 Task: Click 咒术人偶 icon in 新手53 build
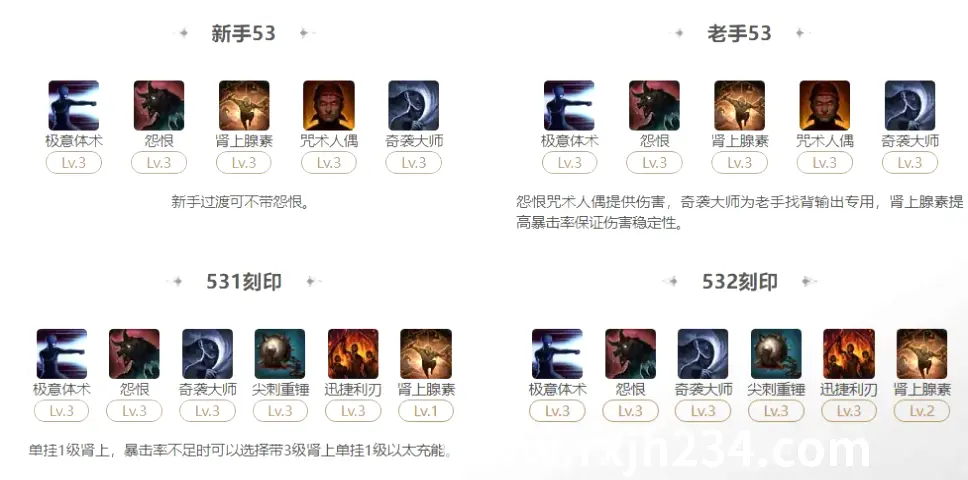(x=328, y=106)
